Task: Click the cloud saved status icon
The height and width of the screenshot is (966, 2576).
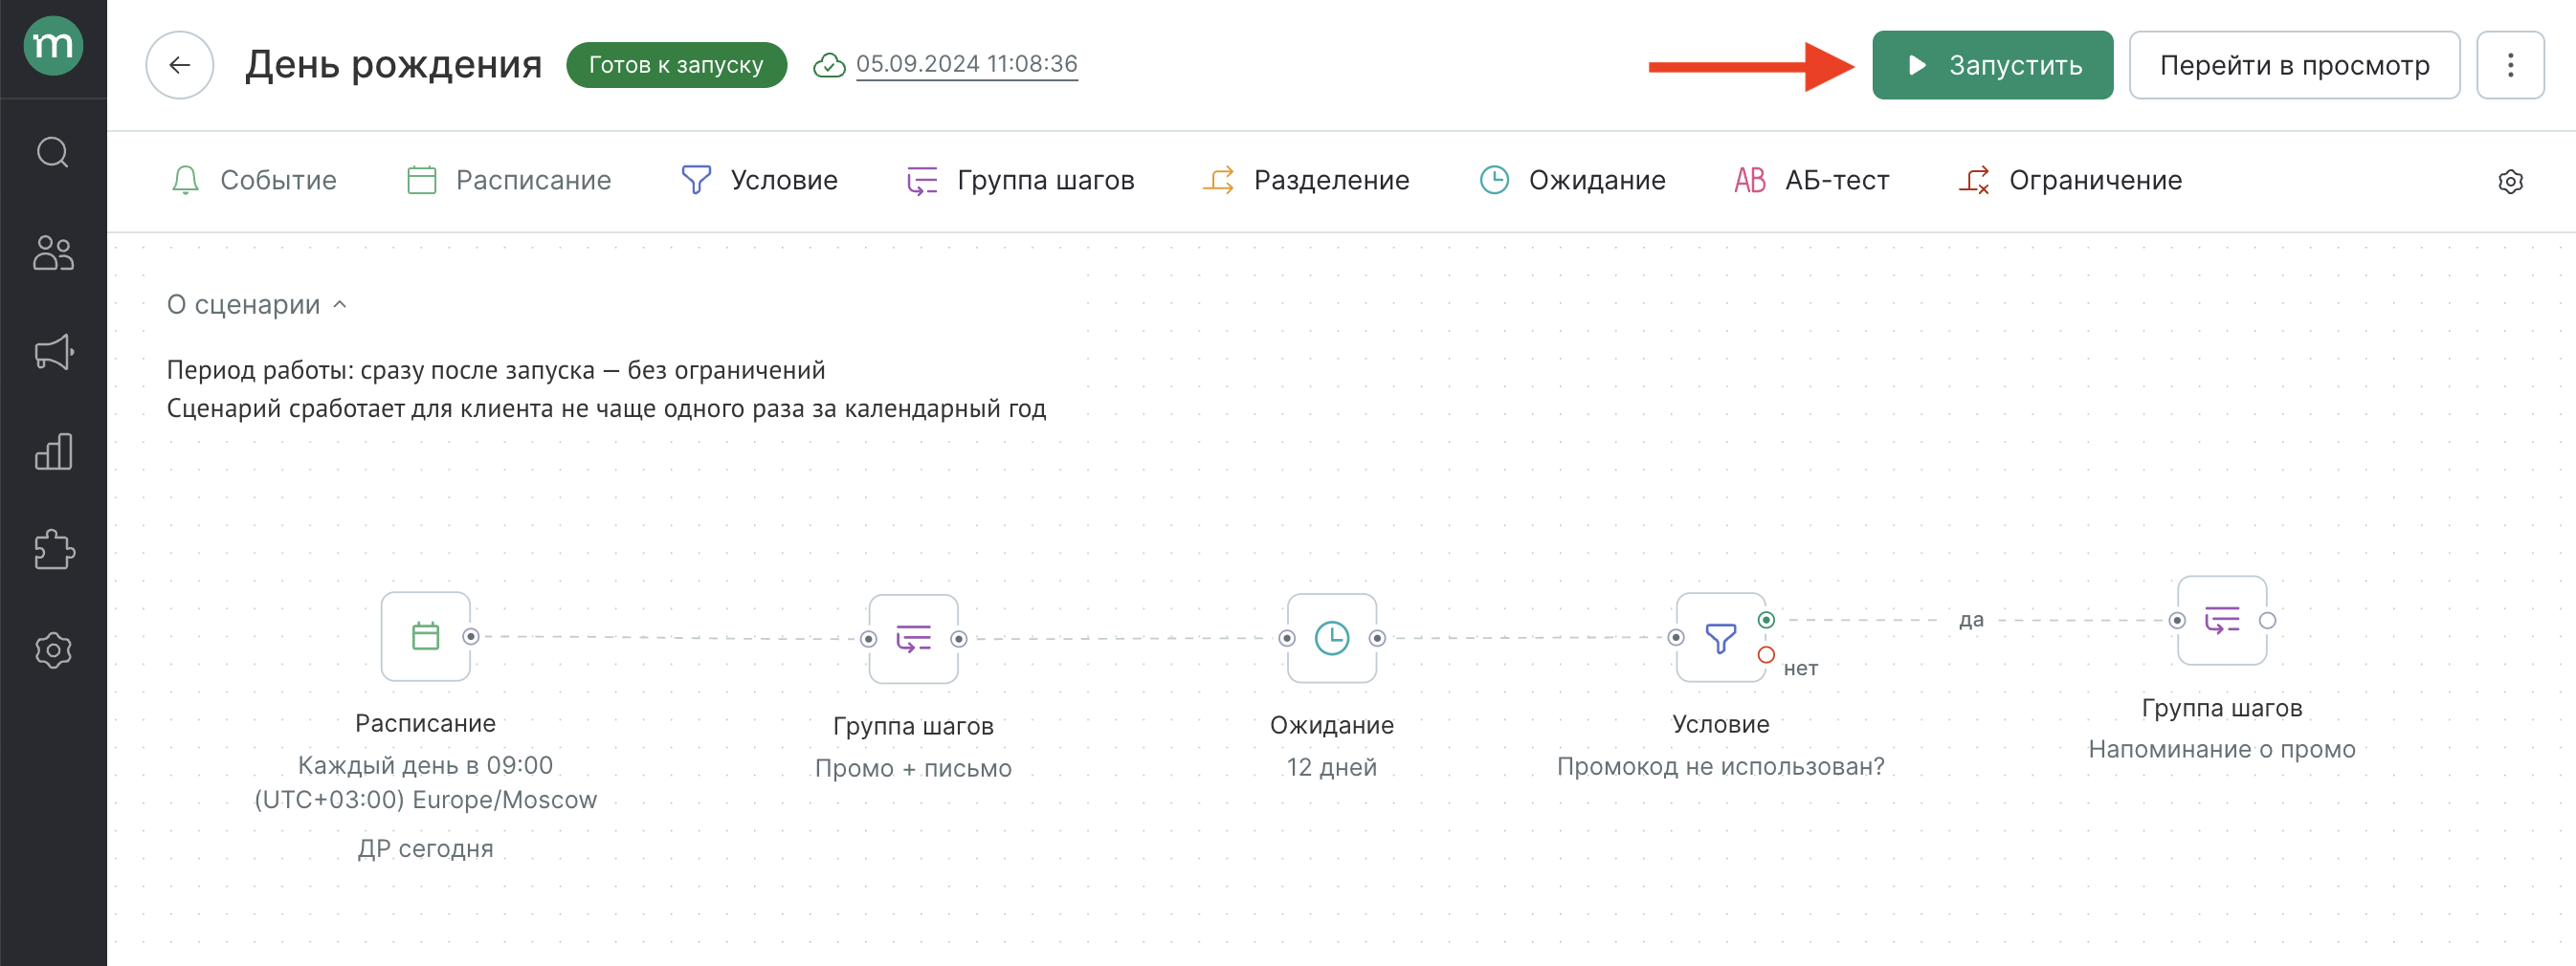Action: coord(829,65)
